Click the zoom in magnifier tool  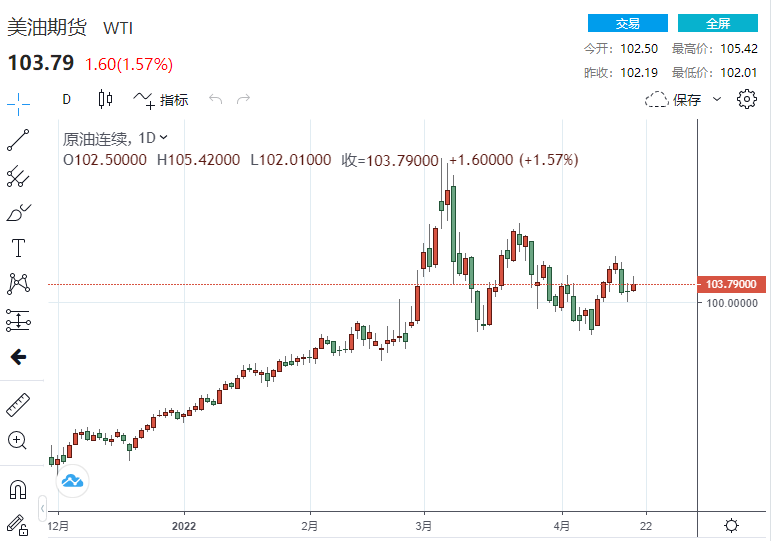[18, 440]
